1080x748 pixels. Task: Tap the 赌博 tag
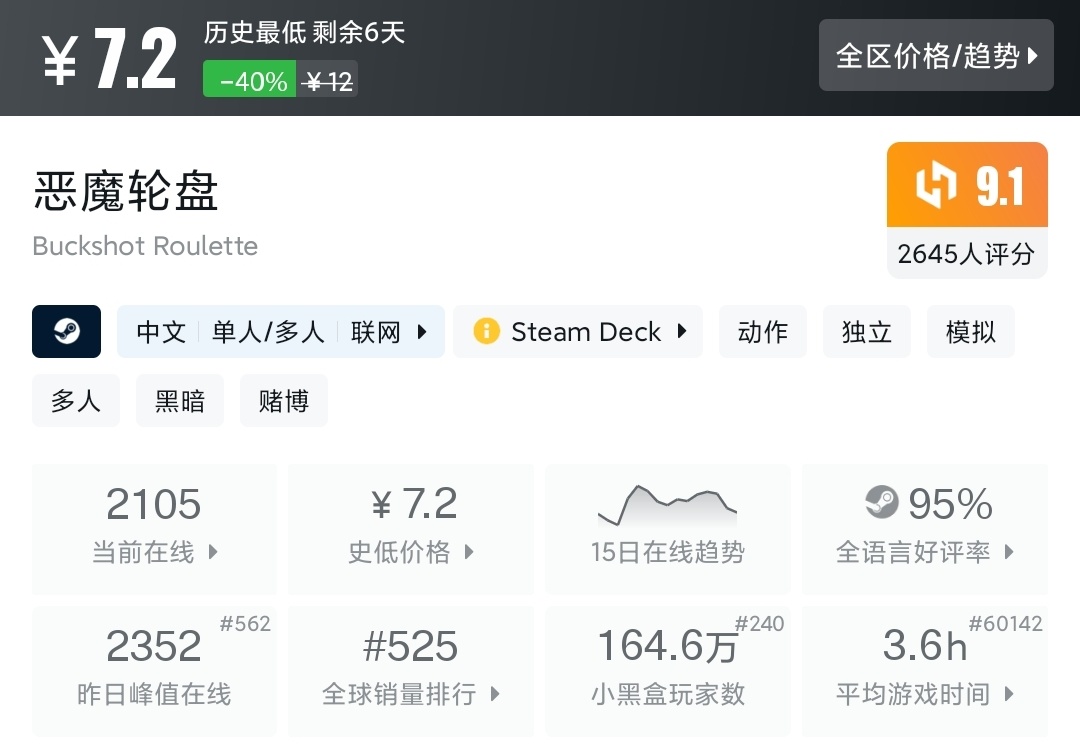(284, 401)
